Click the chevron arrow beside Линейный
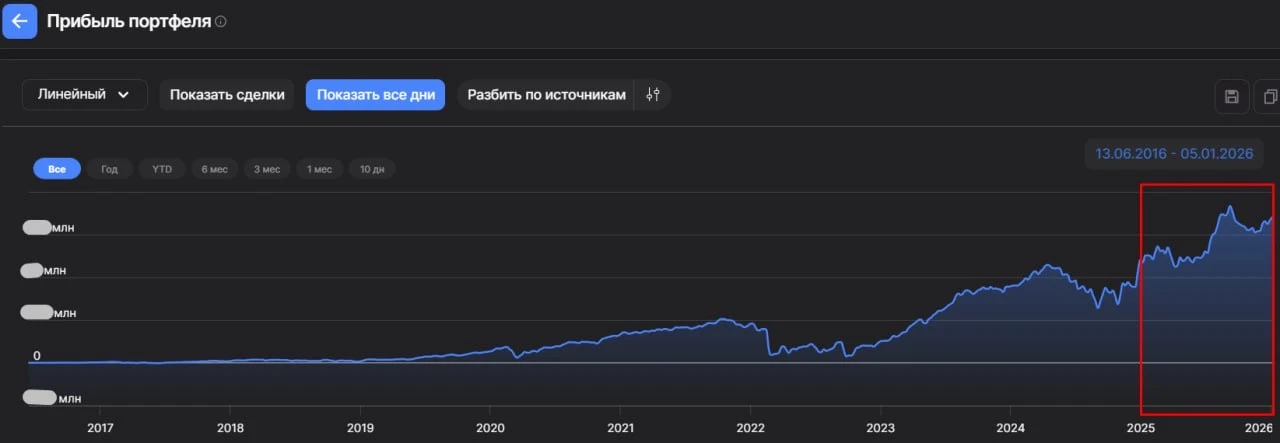This screenshot has height=443, width=1280. [124, 95]
